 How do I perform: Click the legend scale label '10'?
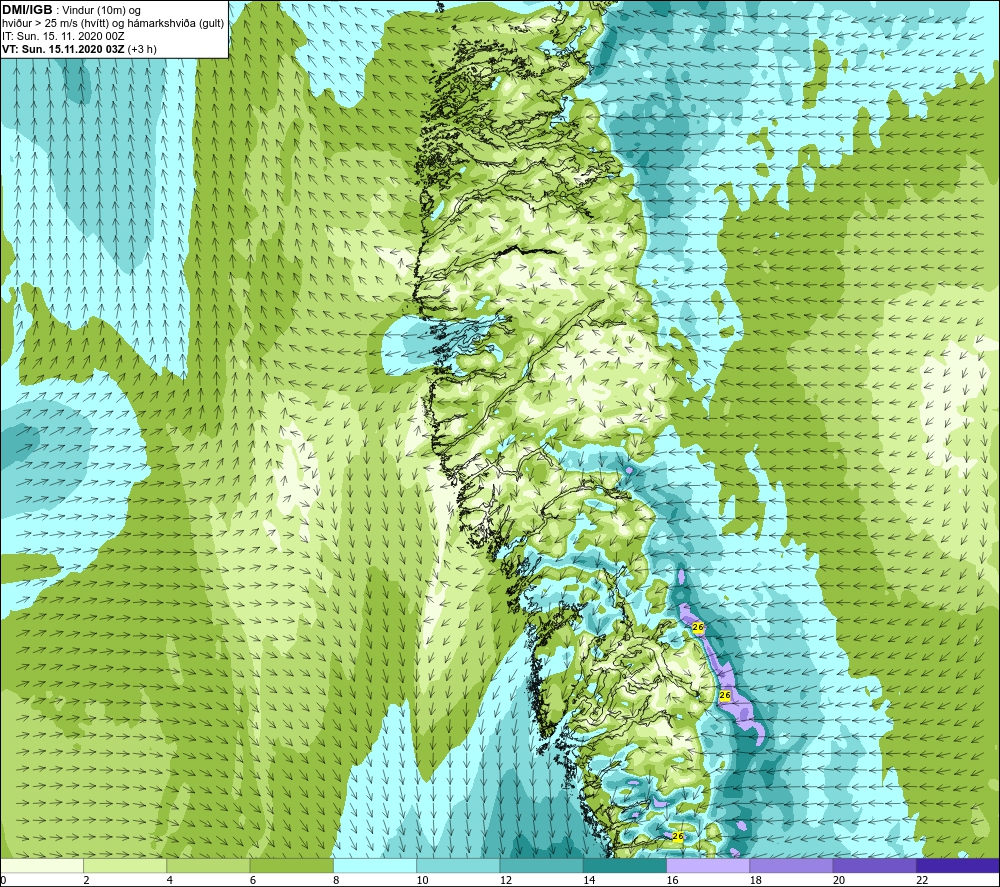tap(423, 880)
